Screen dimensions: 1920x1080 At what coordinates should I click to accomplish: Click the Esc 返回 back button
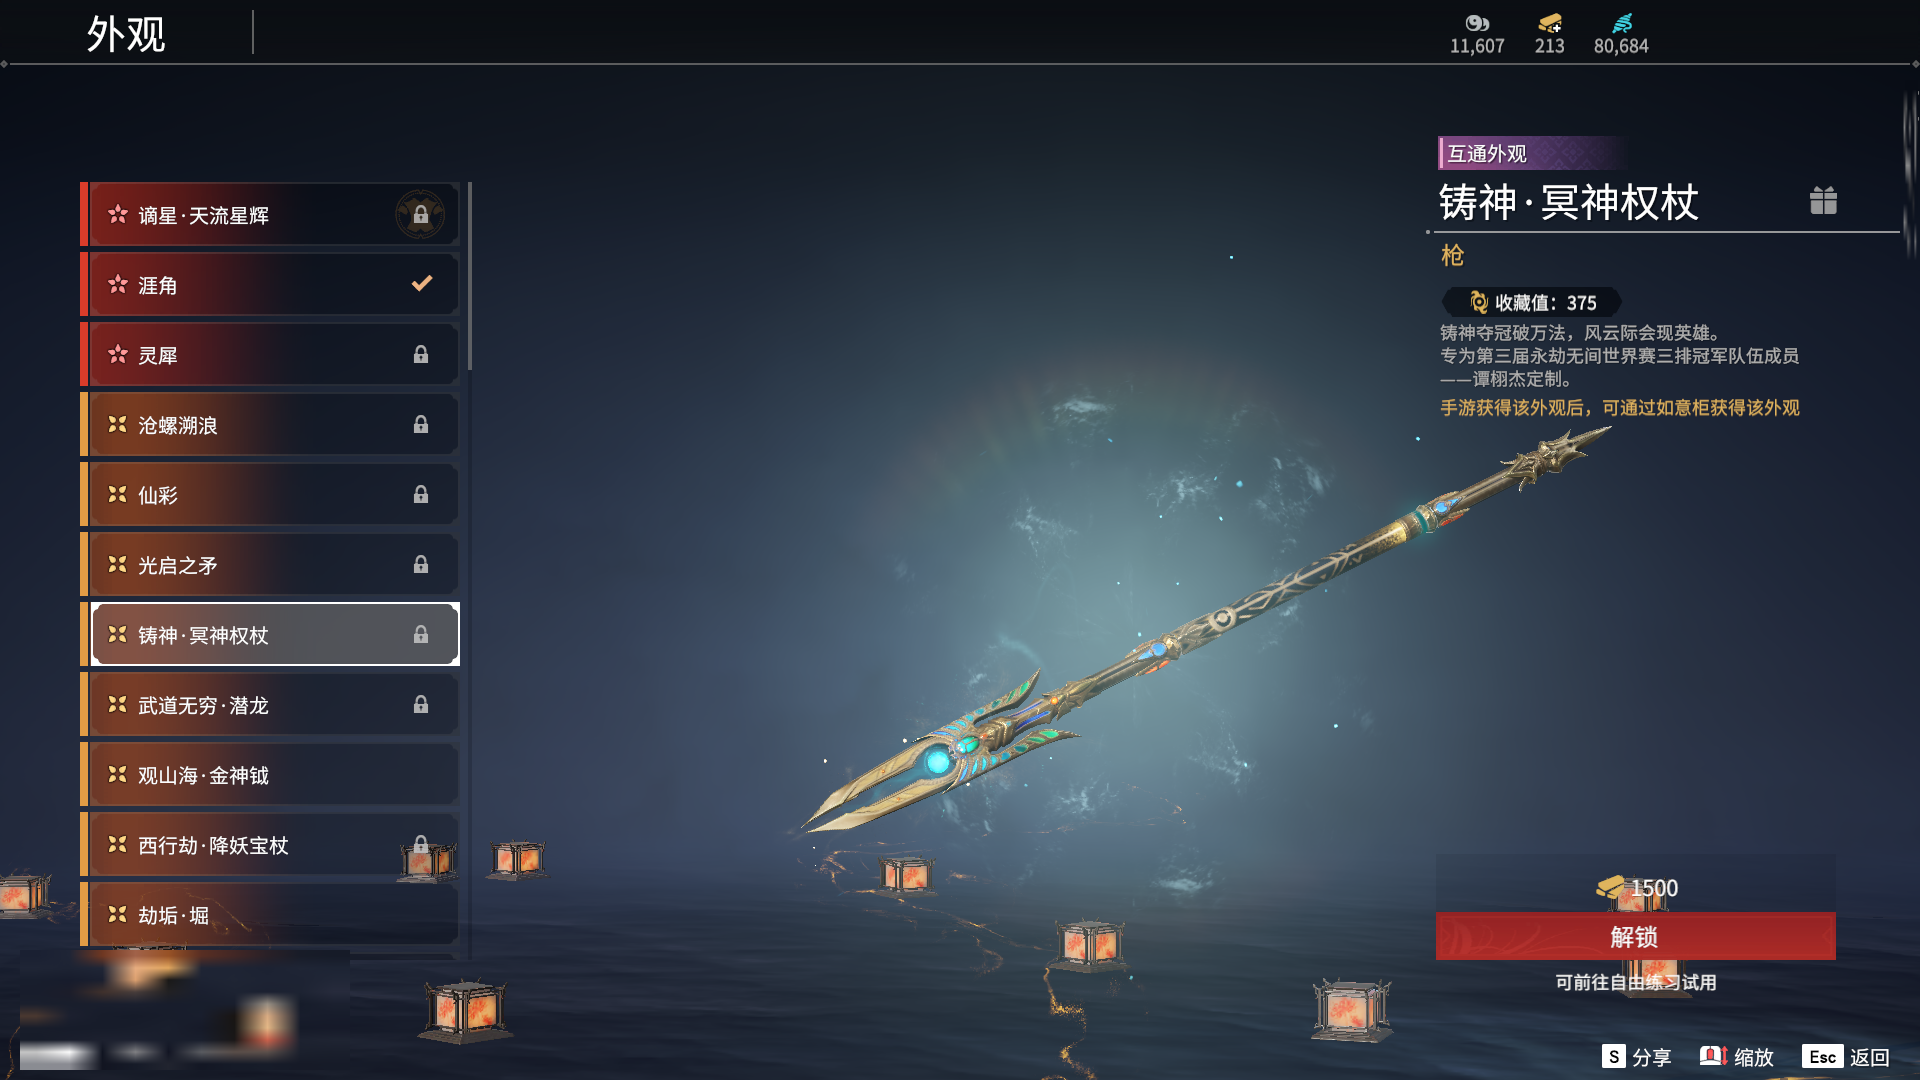[x=1846, y=1057]
